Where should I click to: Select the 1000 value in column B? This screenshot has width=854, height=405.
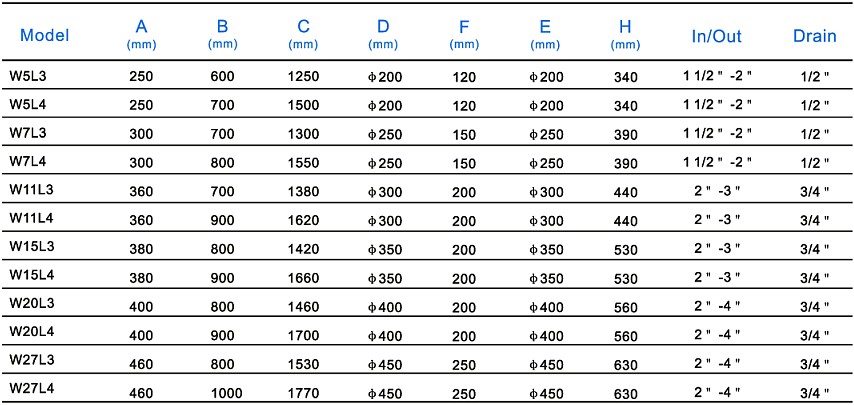pyautogui.click(x=222, y=394)
